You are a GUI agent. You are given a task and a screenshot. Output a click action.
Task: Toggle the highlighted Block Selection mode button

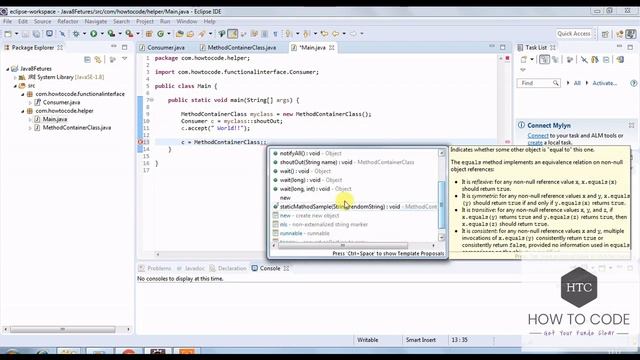click(233, 34)
